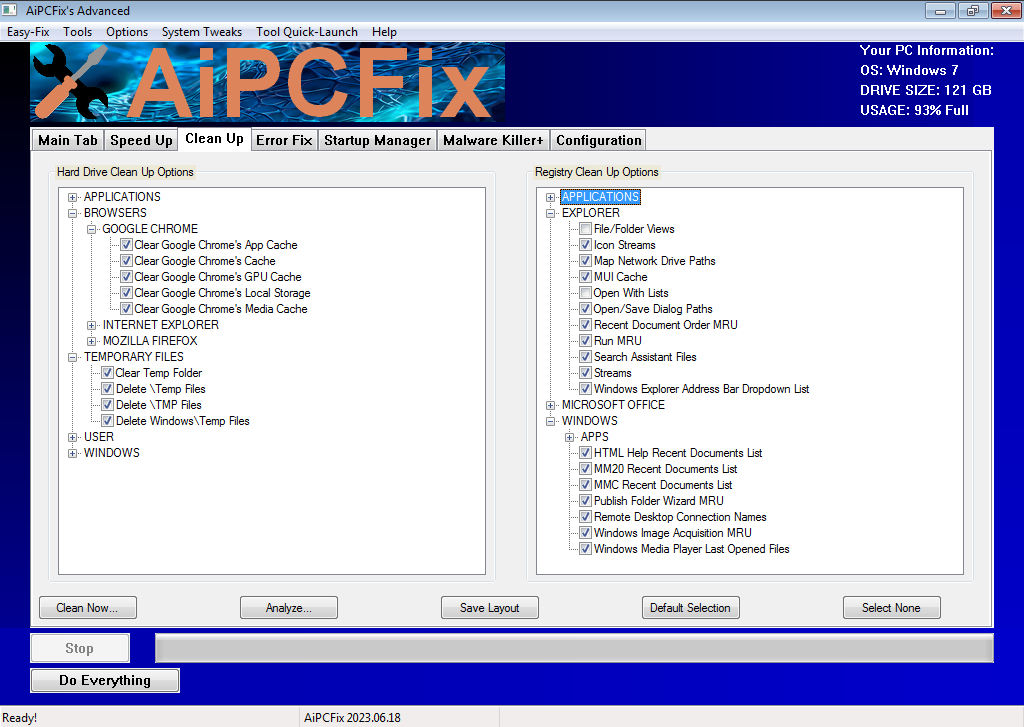The height and width of the screenshot is (727, 1024).
Task: Expand APPLICATIONS in Hard Drive Clean Up tree
Action: (x=72, y=197)
